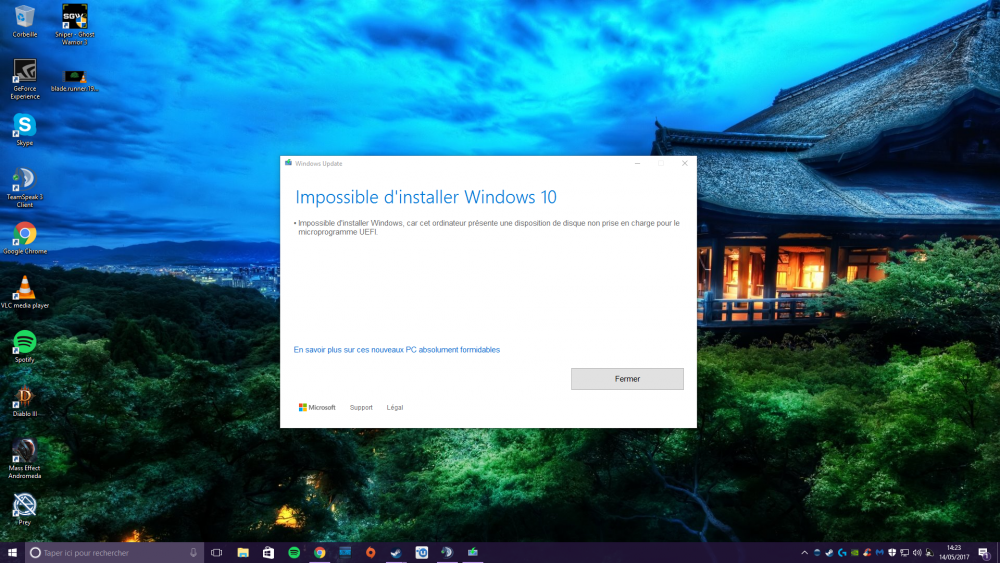Select the blade.runner video file icon
The height and width of the screenshot is (563, 1000).
(75, 81)
